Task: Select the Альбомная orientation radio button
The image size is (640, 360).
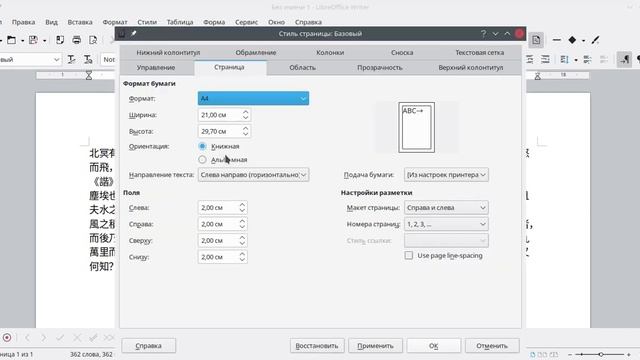Action: tap(202, 160)
